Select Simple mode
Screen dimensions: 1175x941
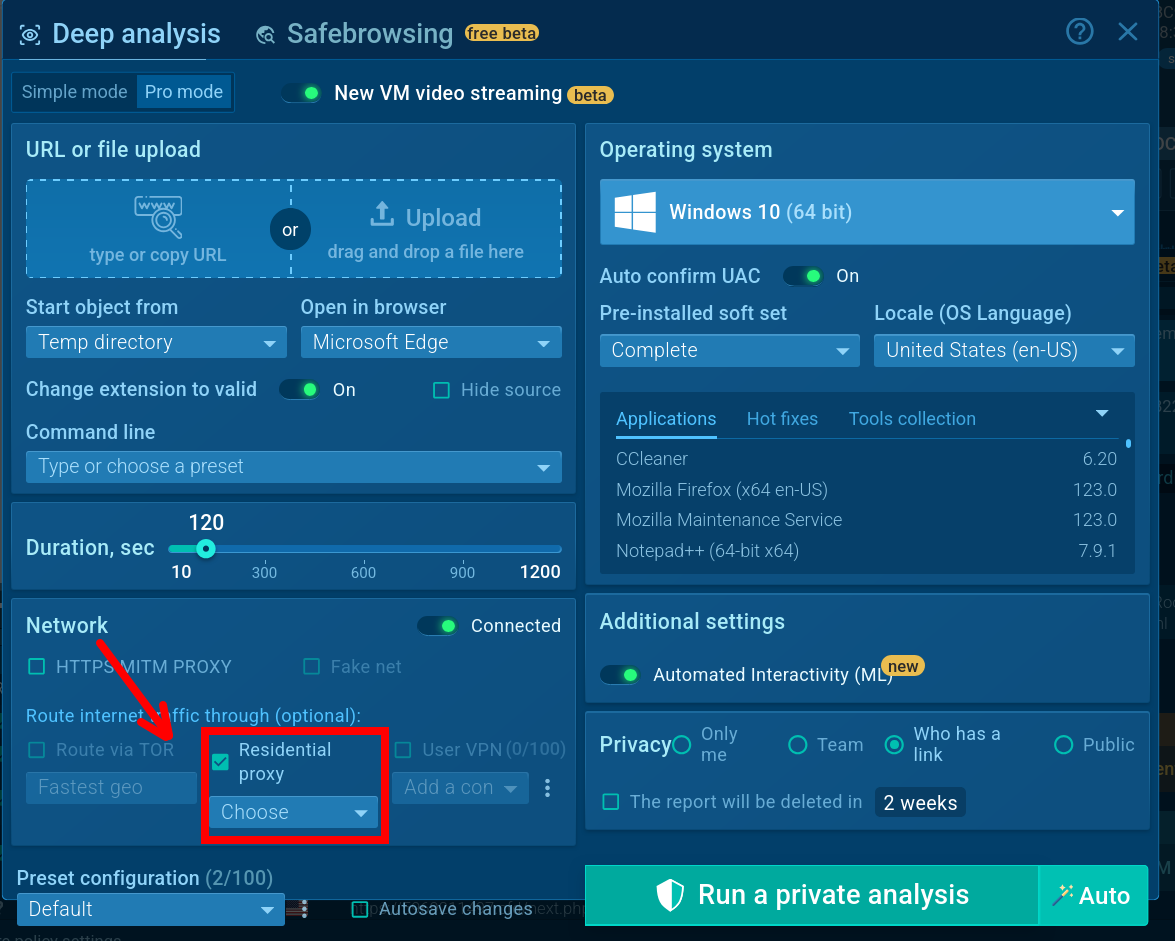(74, 92)
